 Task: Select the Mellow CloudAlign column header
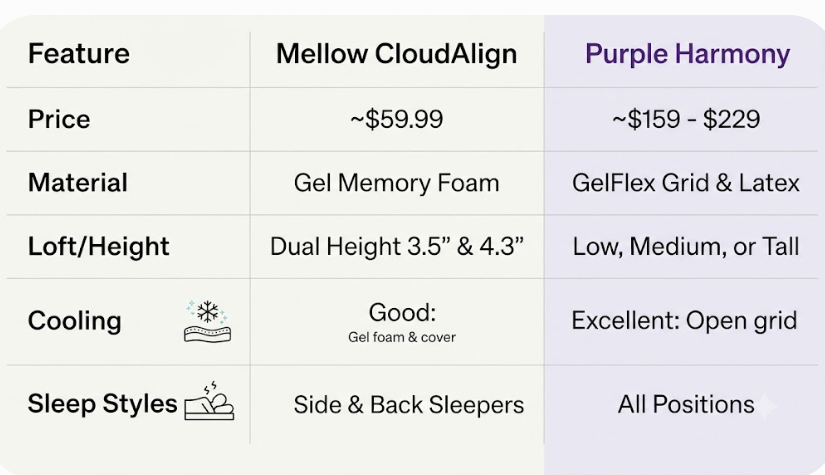click(396, 54)
